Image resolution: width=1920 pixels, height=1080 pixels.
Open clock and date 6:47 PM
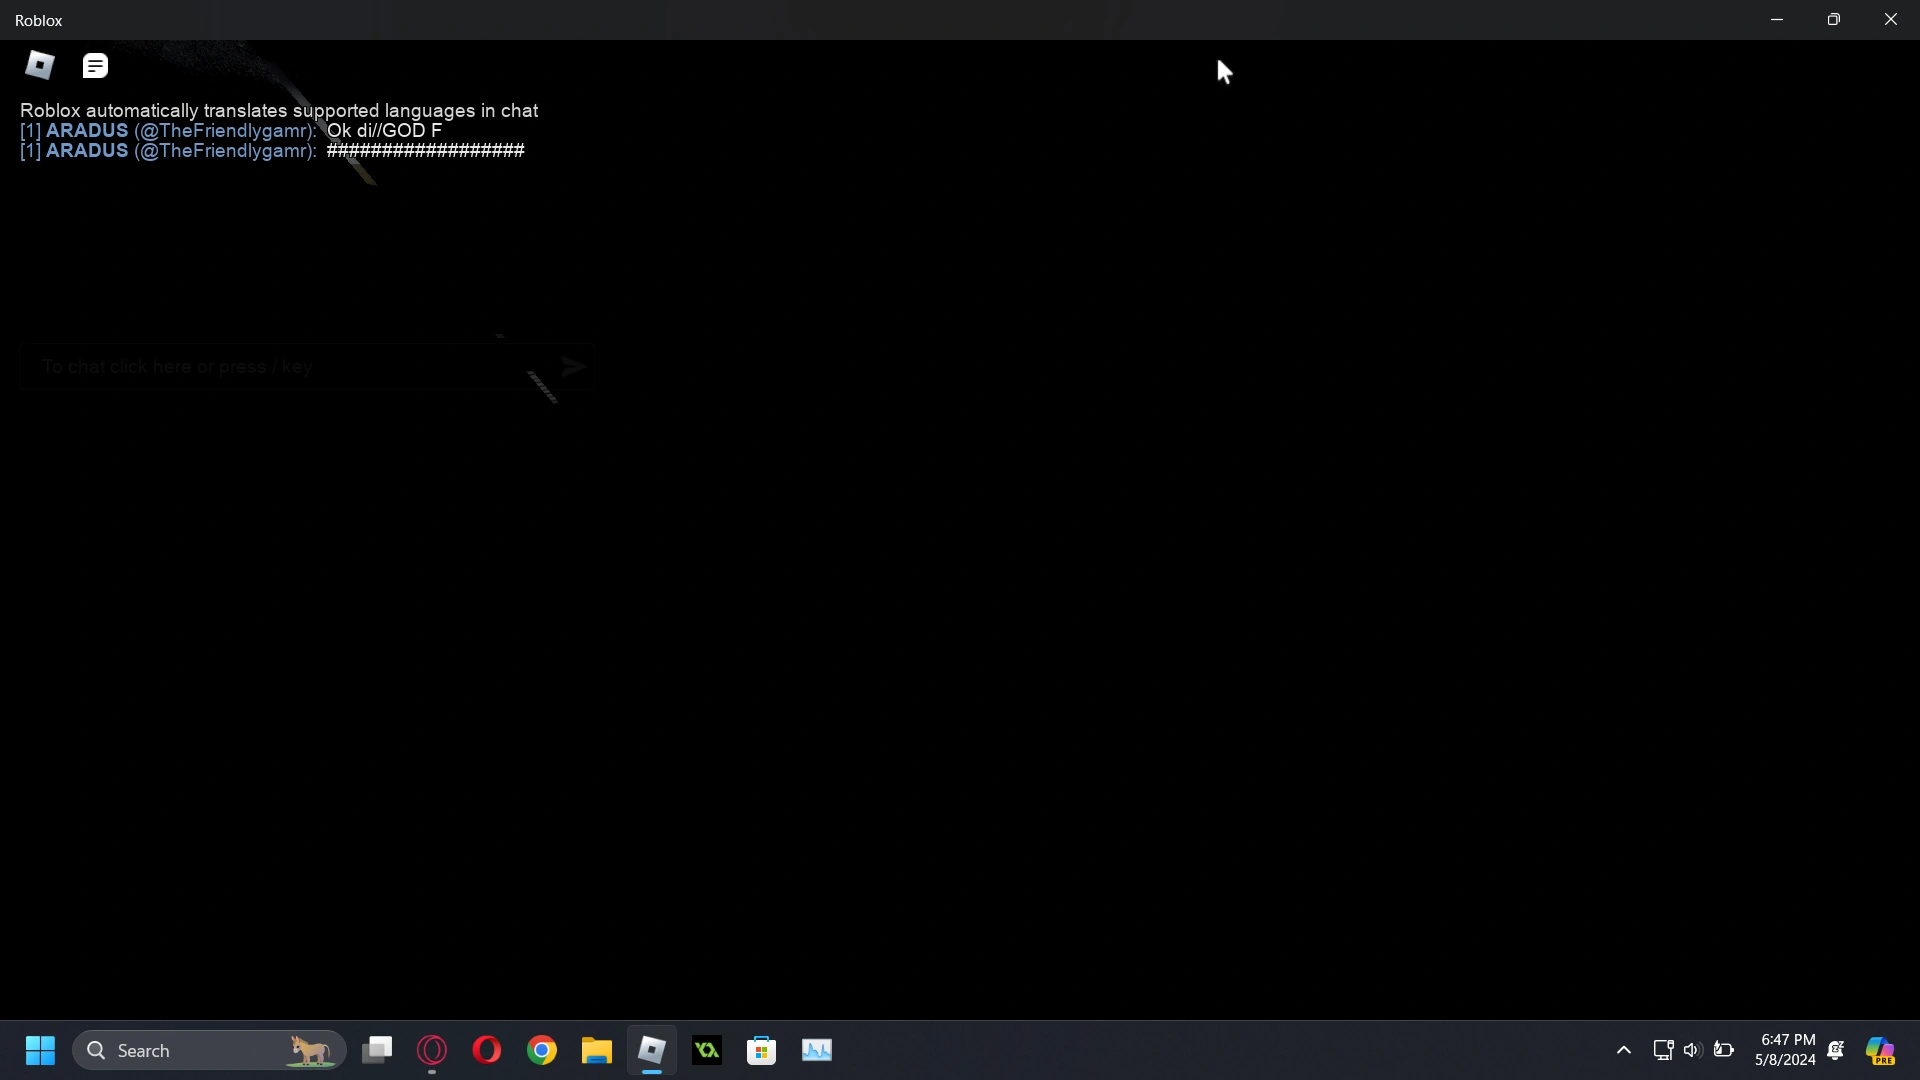pos(1786,1050)
